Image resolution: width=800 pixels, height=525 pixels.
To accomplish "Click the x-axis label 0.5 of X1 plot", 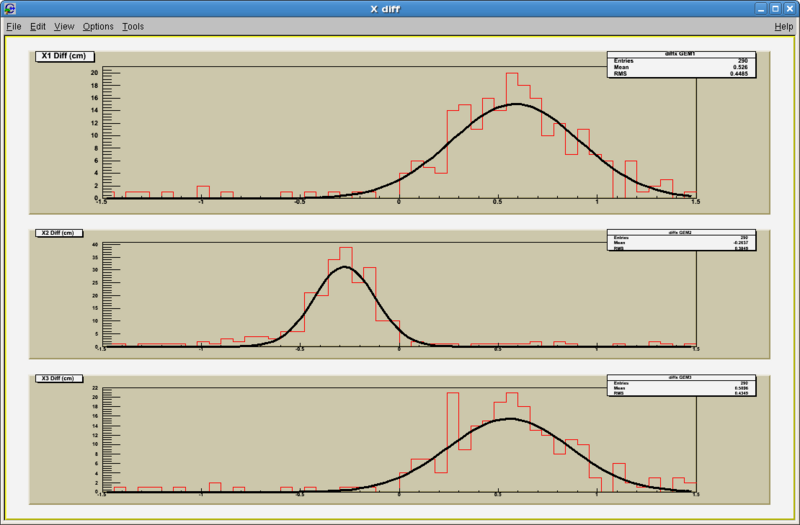I will pyautogui.click(x=497, y=202).
